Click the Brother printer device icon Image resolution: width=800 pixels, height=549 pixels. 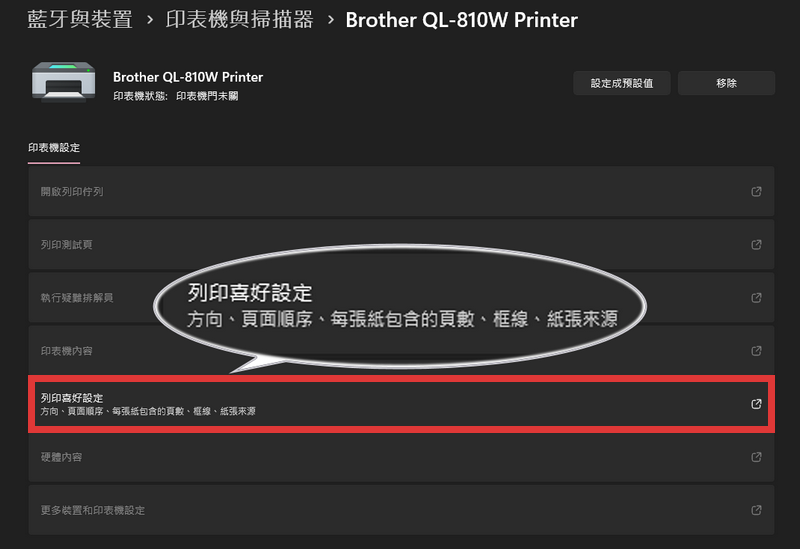pos(63,82)
